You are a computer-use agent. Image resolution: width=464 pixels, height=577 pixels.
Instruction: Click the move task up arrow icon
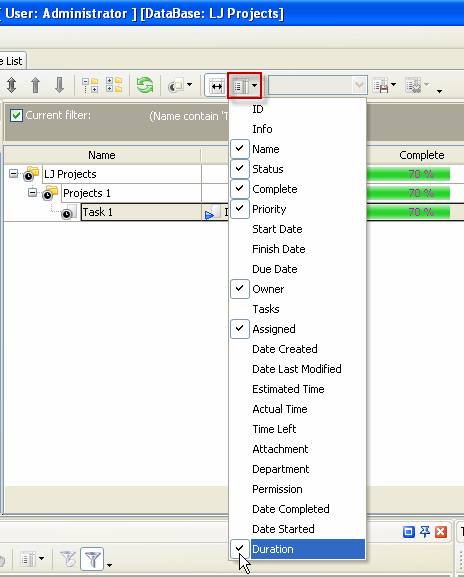click(35, 85)
